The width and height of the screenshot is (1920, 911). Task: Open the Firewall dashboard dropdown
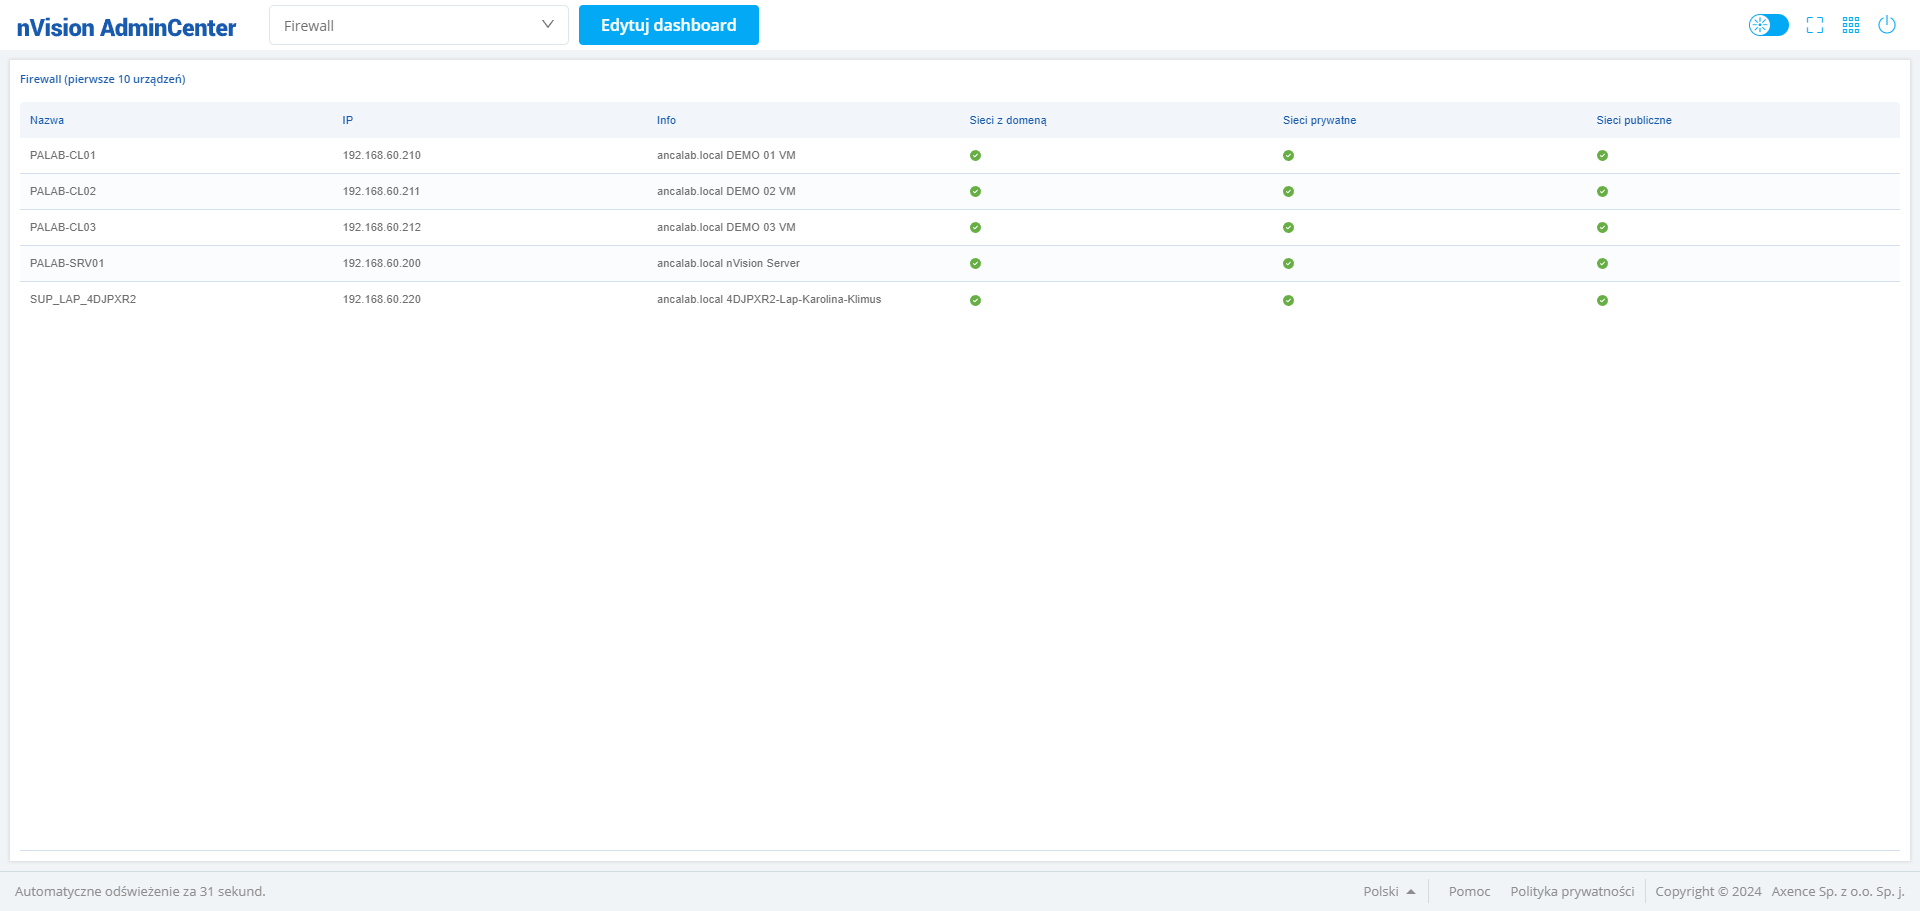(418, 25)
